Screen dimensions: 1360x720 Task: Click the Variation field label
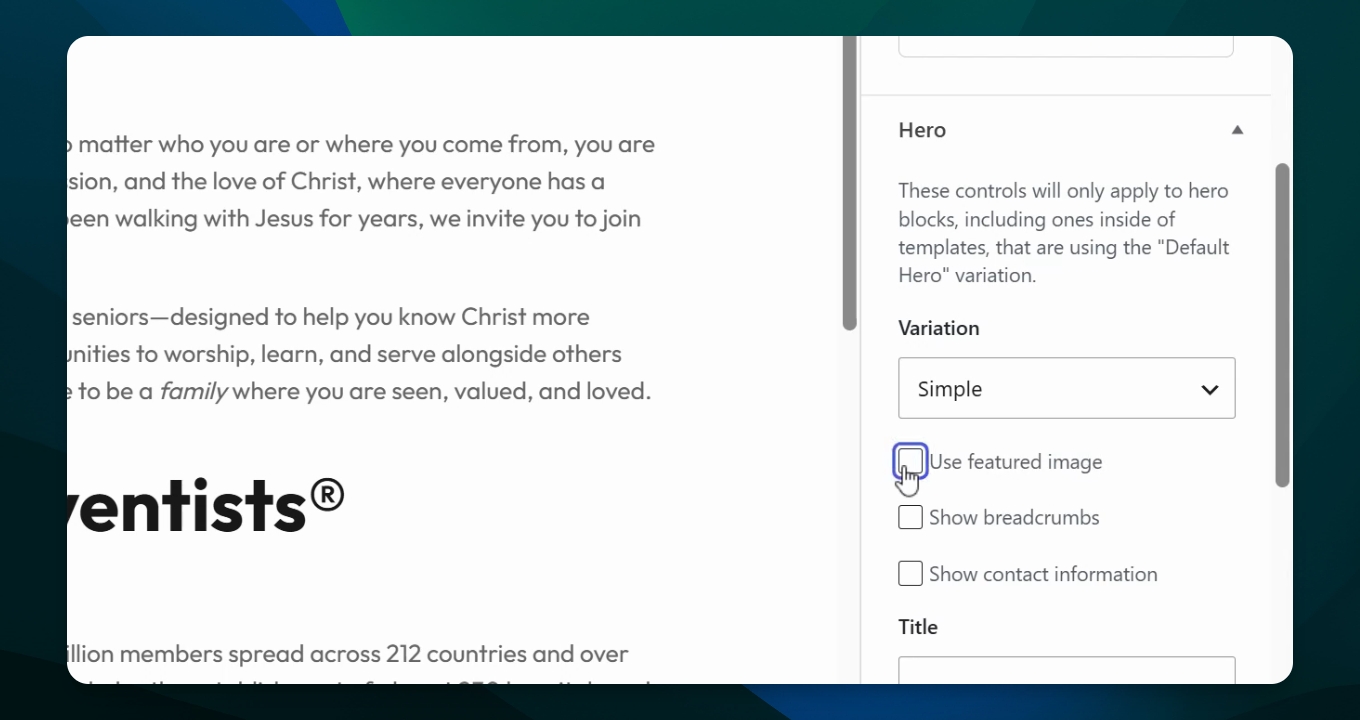[939, 328]
